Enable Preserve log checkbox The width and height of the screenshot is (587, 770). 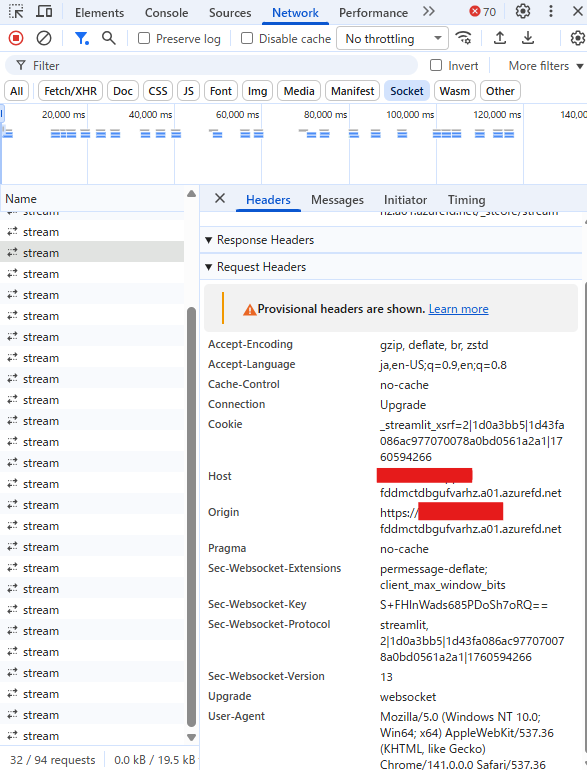[143, 38]
